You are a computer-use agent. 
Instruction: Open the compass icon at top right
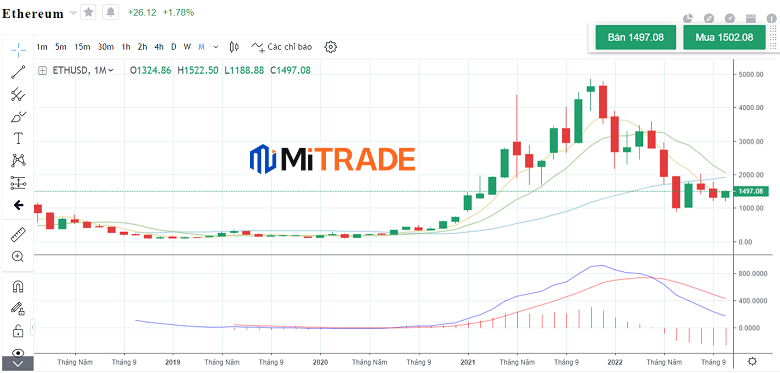tap(709, 18)
